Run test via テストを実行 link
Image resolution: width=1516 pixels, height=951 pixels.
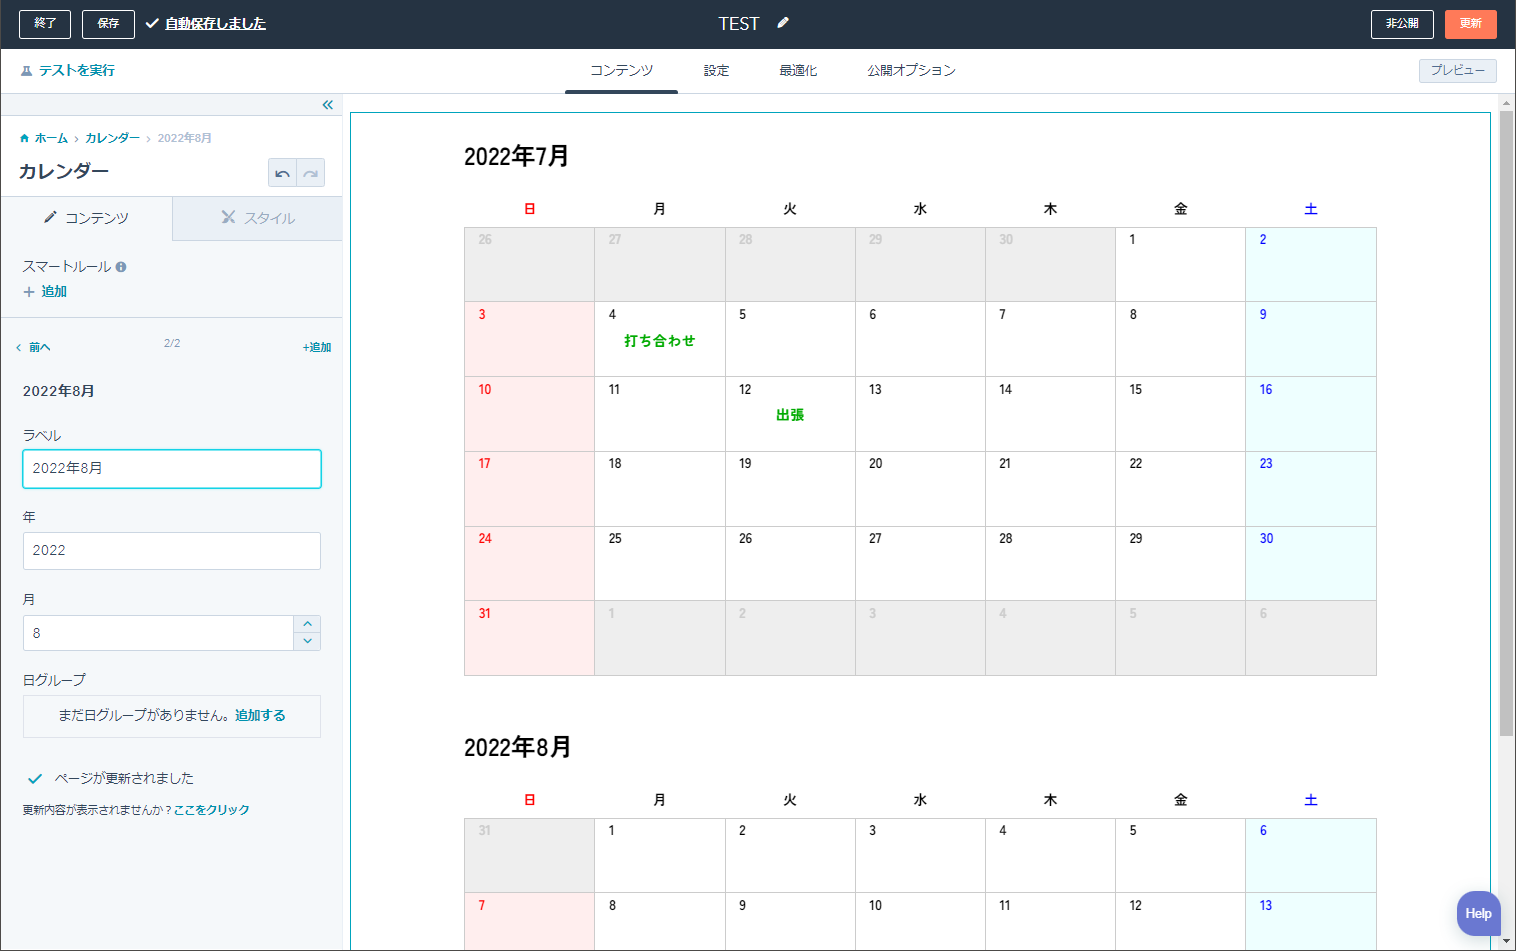[x=76, y=71]
